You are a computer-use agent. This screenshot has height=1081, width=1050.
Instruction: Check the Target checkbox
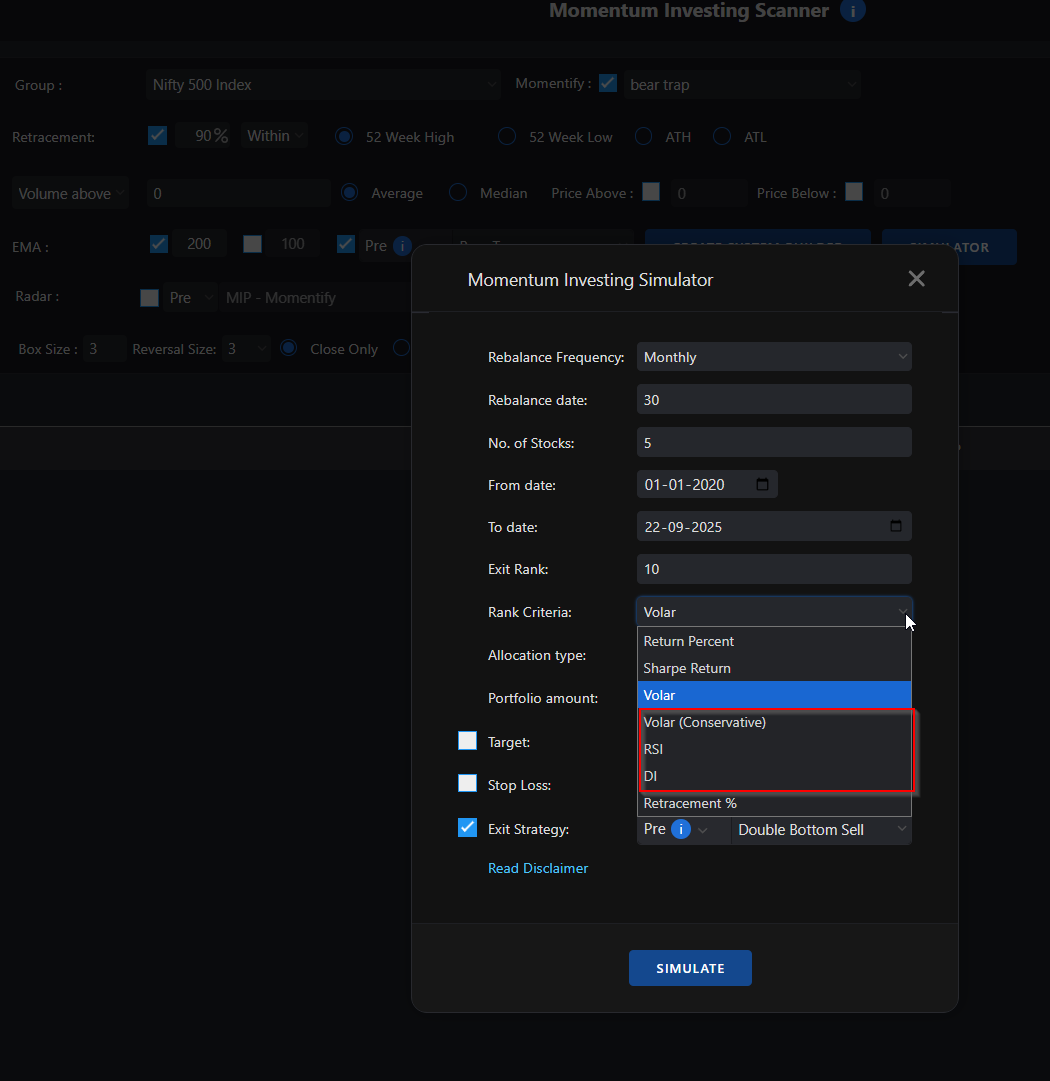pyautogui.click(x=467, y=740)
